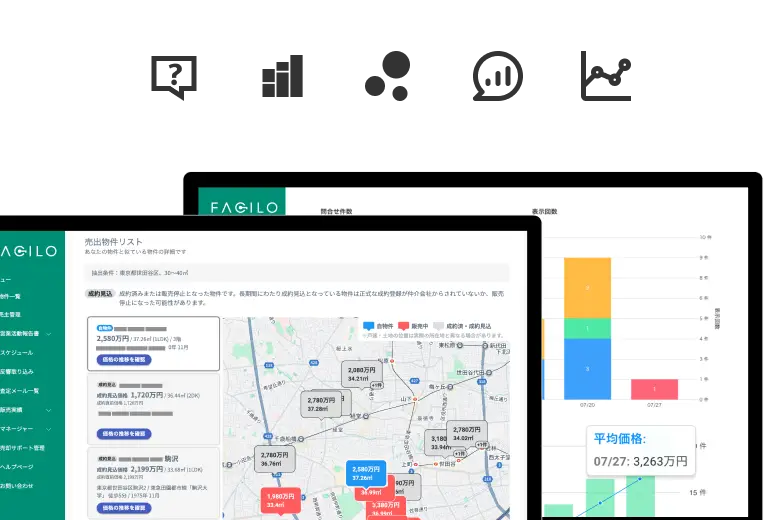The image size is (780, 520).
Task: Click the red 1,980万円 map pin
Action: coord(279,499)
